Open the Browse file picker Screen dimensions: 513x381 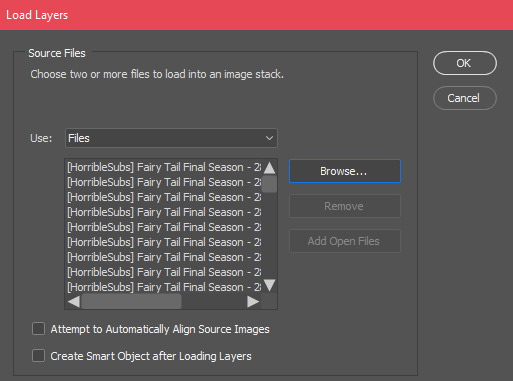coord(345,171)
